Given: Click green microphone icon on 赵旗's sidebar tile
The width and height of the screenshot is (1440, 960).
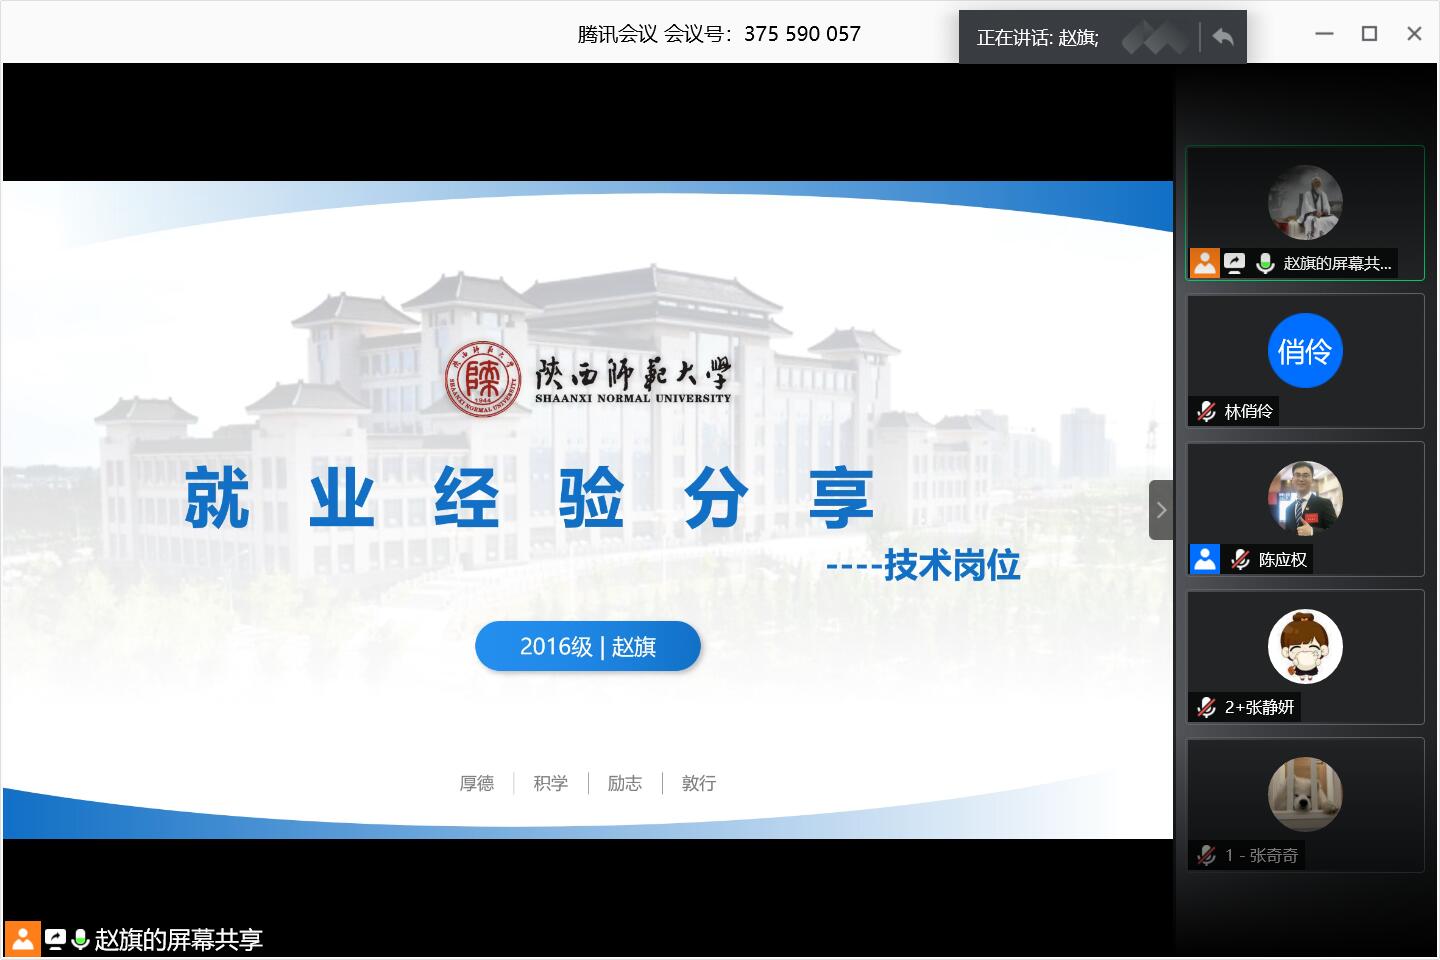Looking at the screenshot, I should point(1265,263).
